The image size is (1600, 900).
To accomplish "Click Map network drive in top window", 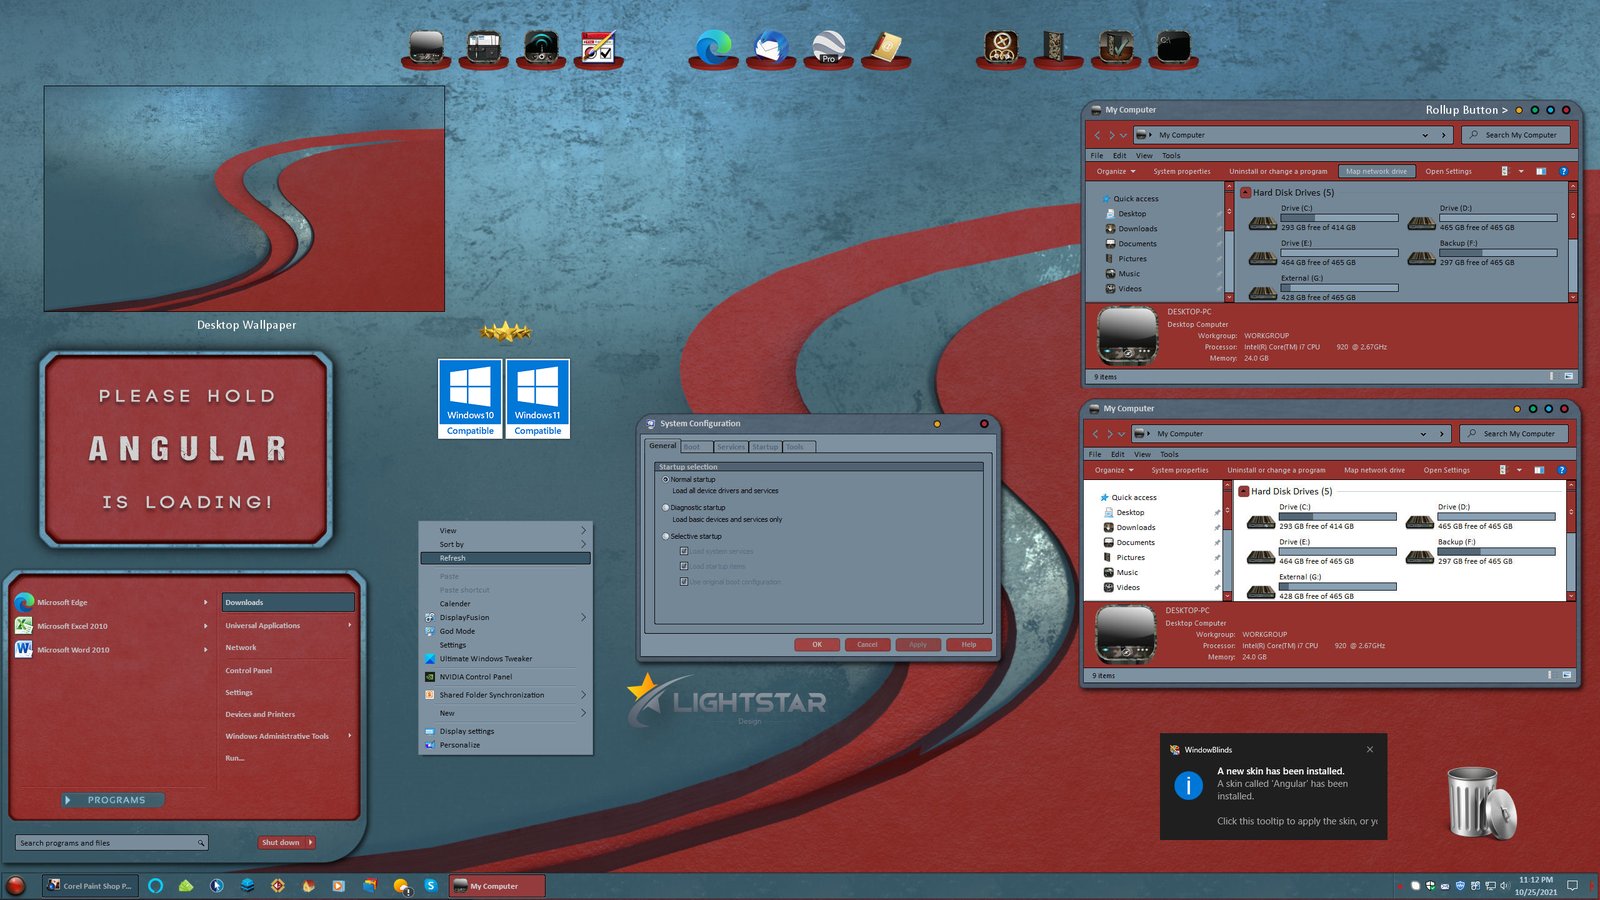I will (1376, 171).
